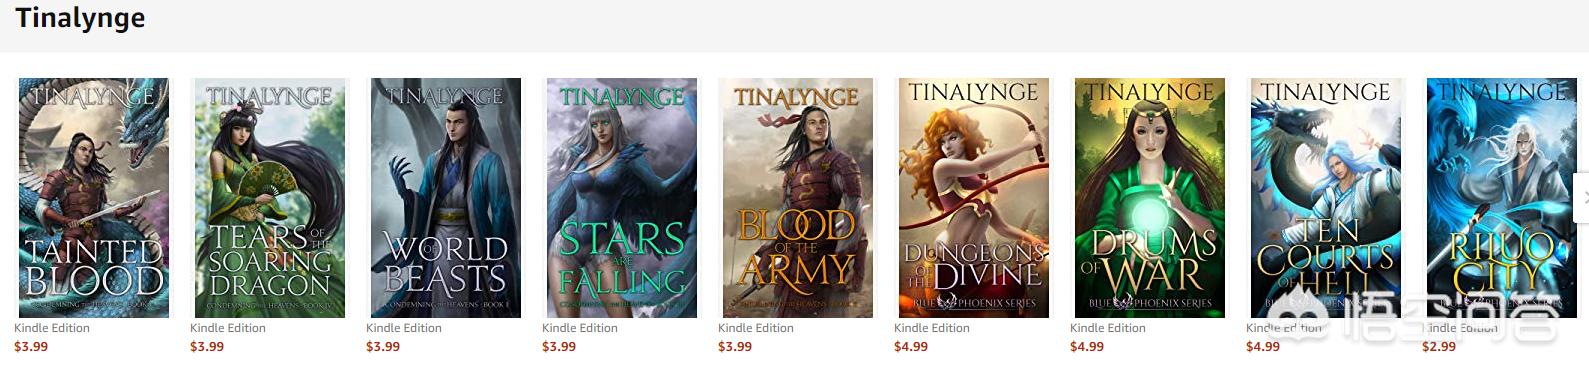Open the Drums of War book cover

coord(1150,198)
